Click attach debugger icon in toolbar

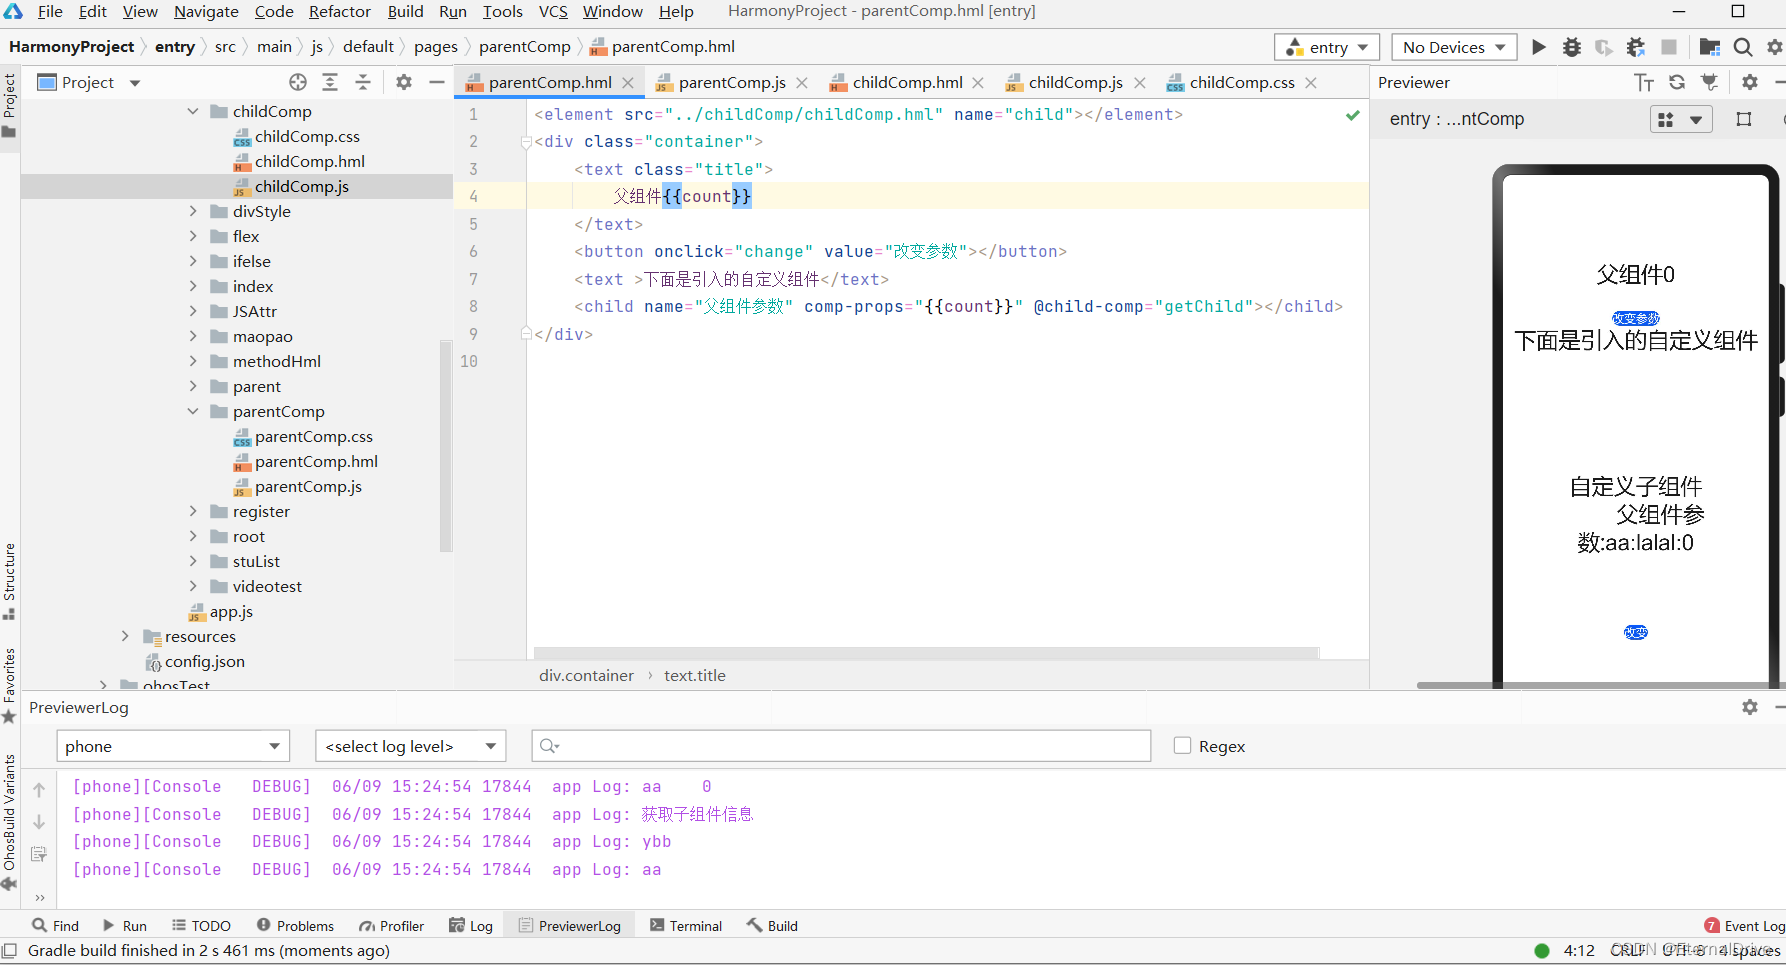tap(1636, 47)
